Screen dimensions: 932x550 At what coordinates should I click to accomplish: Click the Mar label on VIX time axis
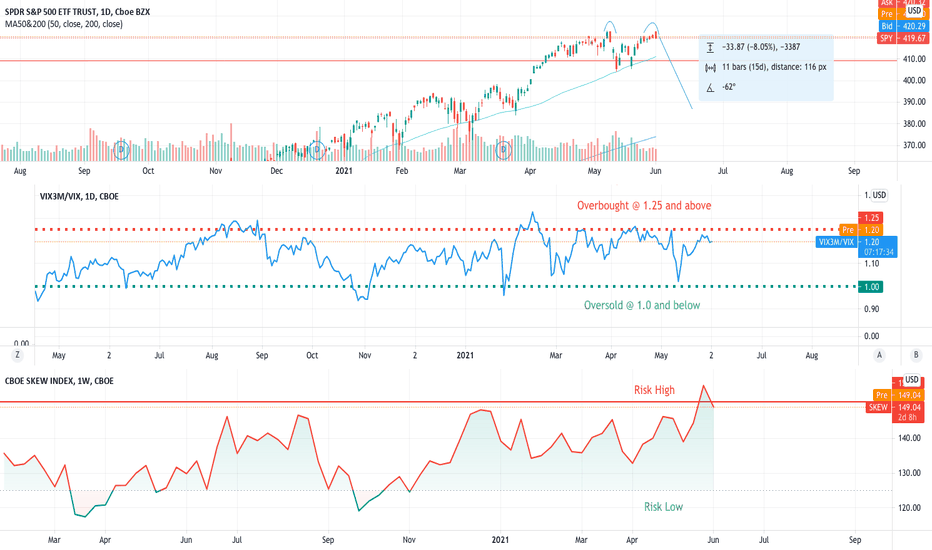coord(555,356)
